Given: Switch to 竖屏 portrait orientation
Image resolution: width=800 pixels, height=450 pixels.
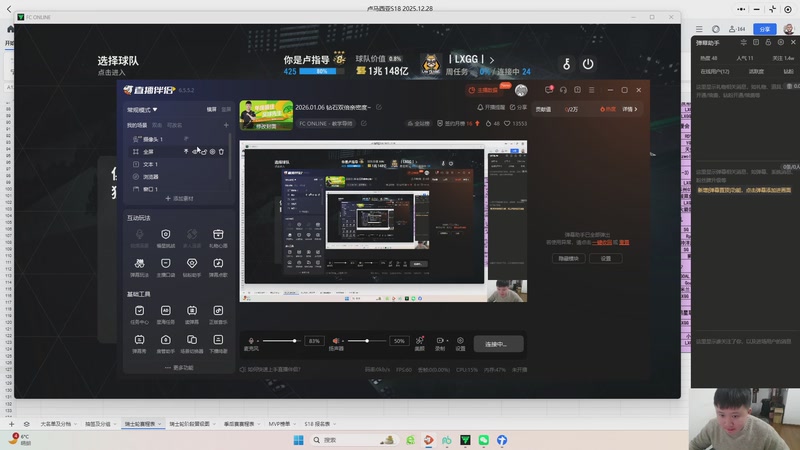Looking at the screenshot, I should click(x=226, y=110).
